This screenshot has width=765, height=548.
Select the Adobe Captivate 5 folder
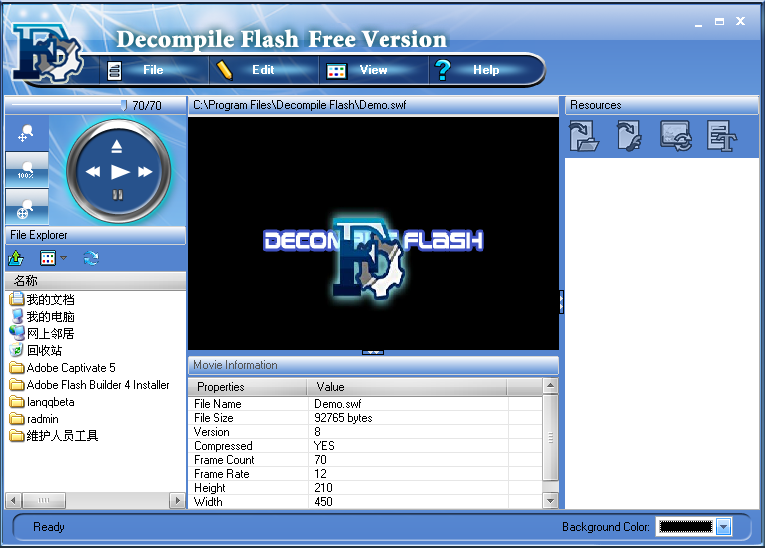(x=62, y=368)
